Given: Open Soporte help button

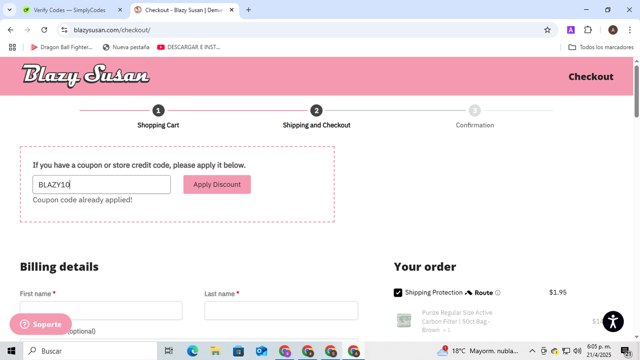Looking at the screenshot, I should 40,324.
